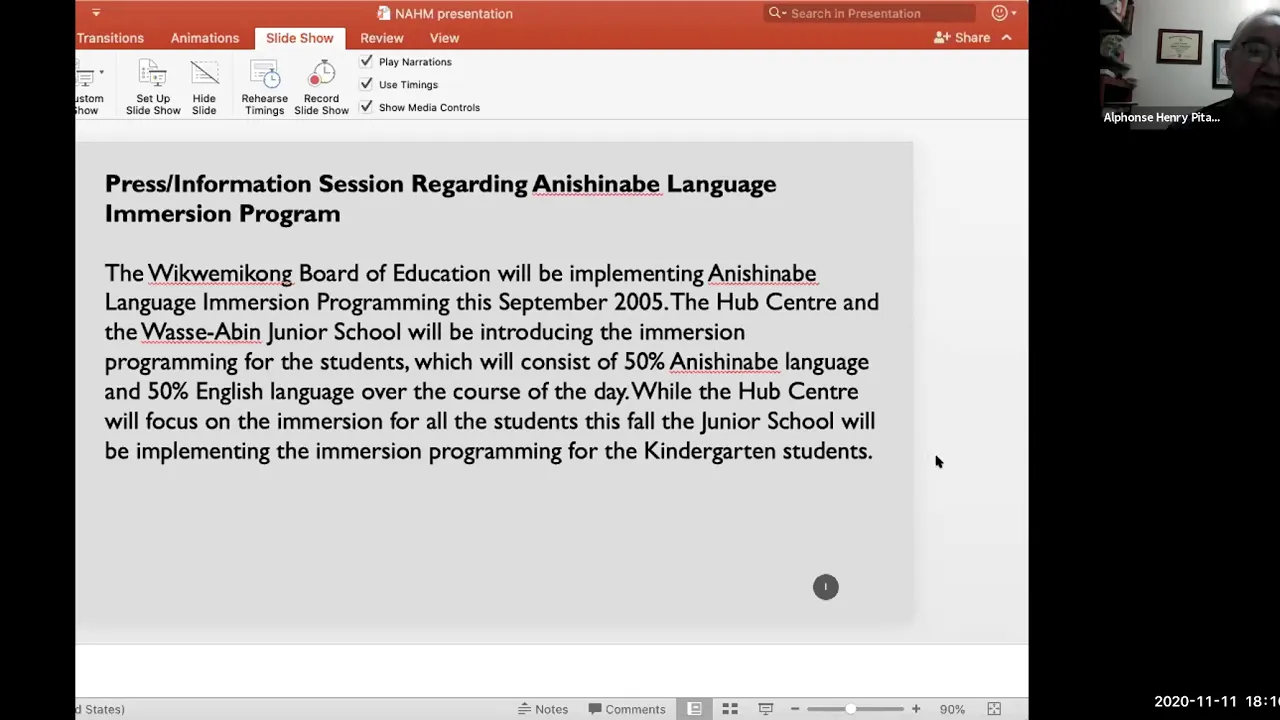Click the word Kindergarten in slide
Viewport: 1280px width, 720px height.
[x=709, y=451]
